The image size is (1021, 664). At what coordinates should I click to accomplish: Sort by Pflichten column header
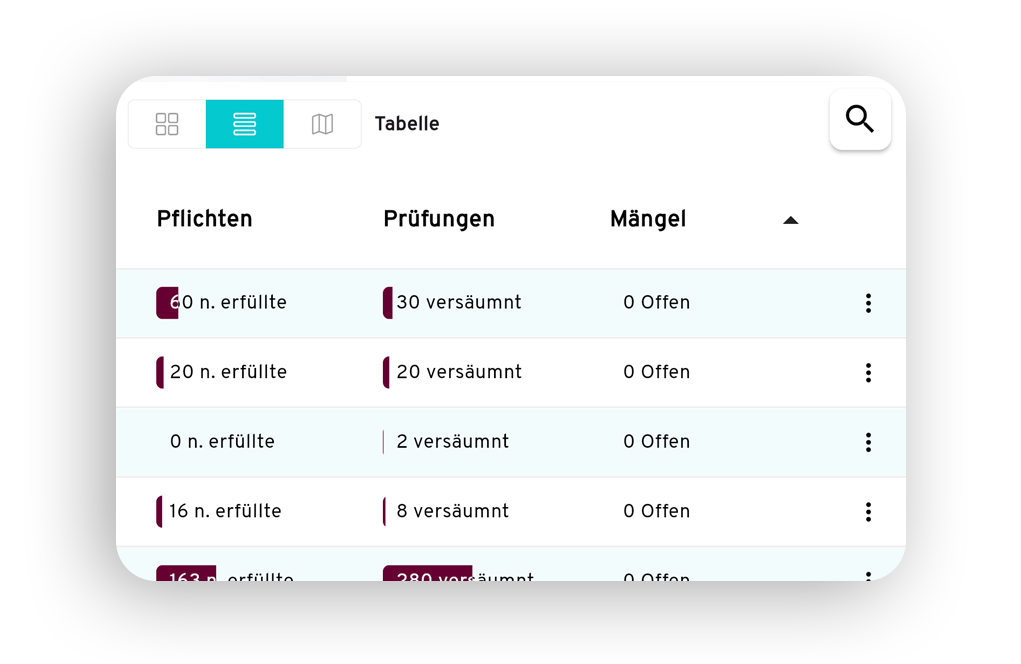[x=204, y=219]
